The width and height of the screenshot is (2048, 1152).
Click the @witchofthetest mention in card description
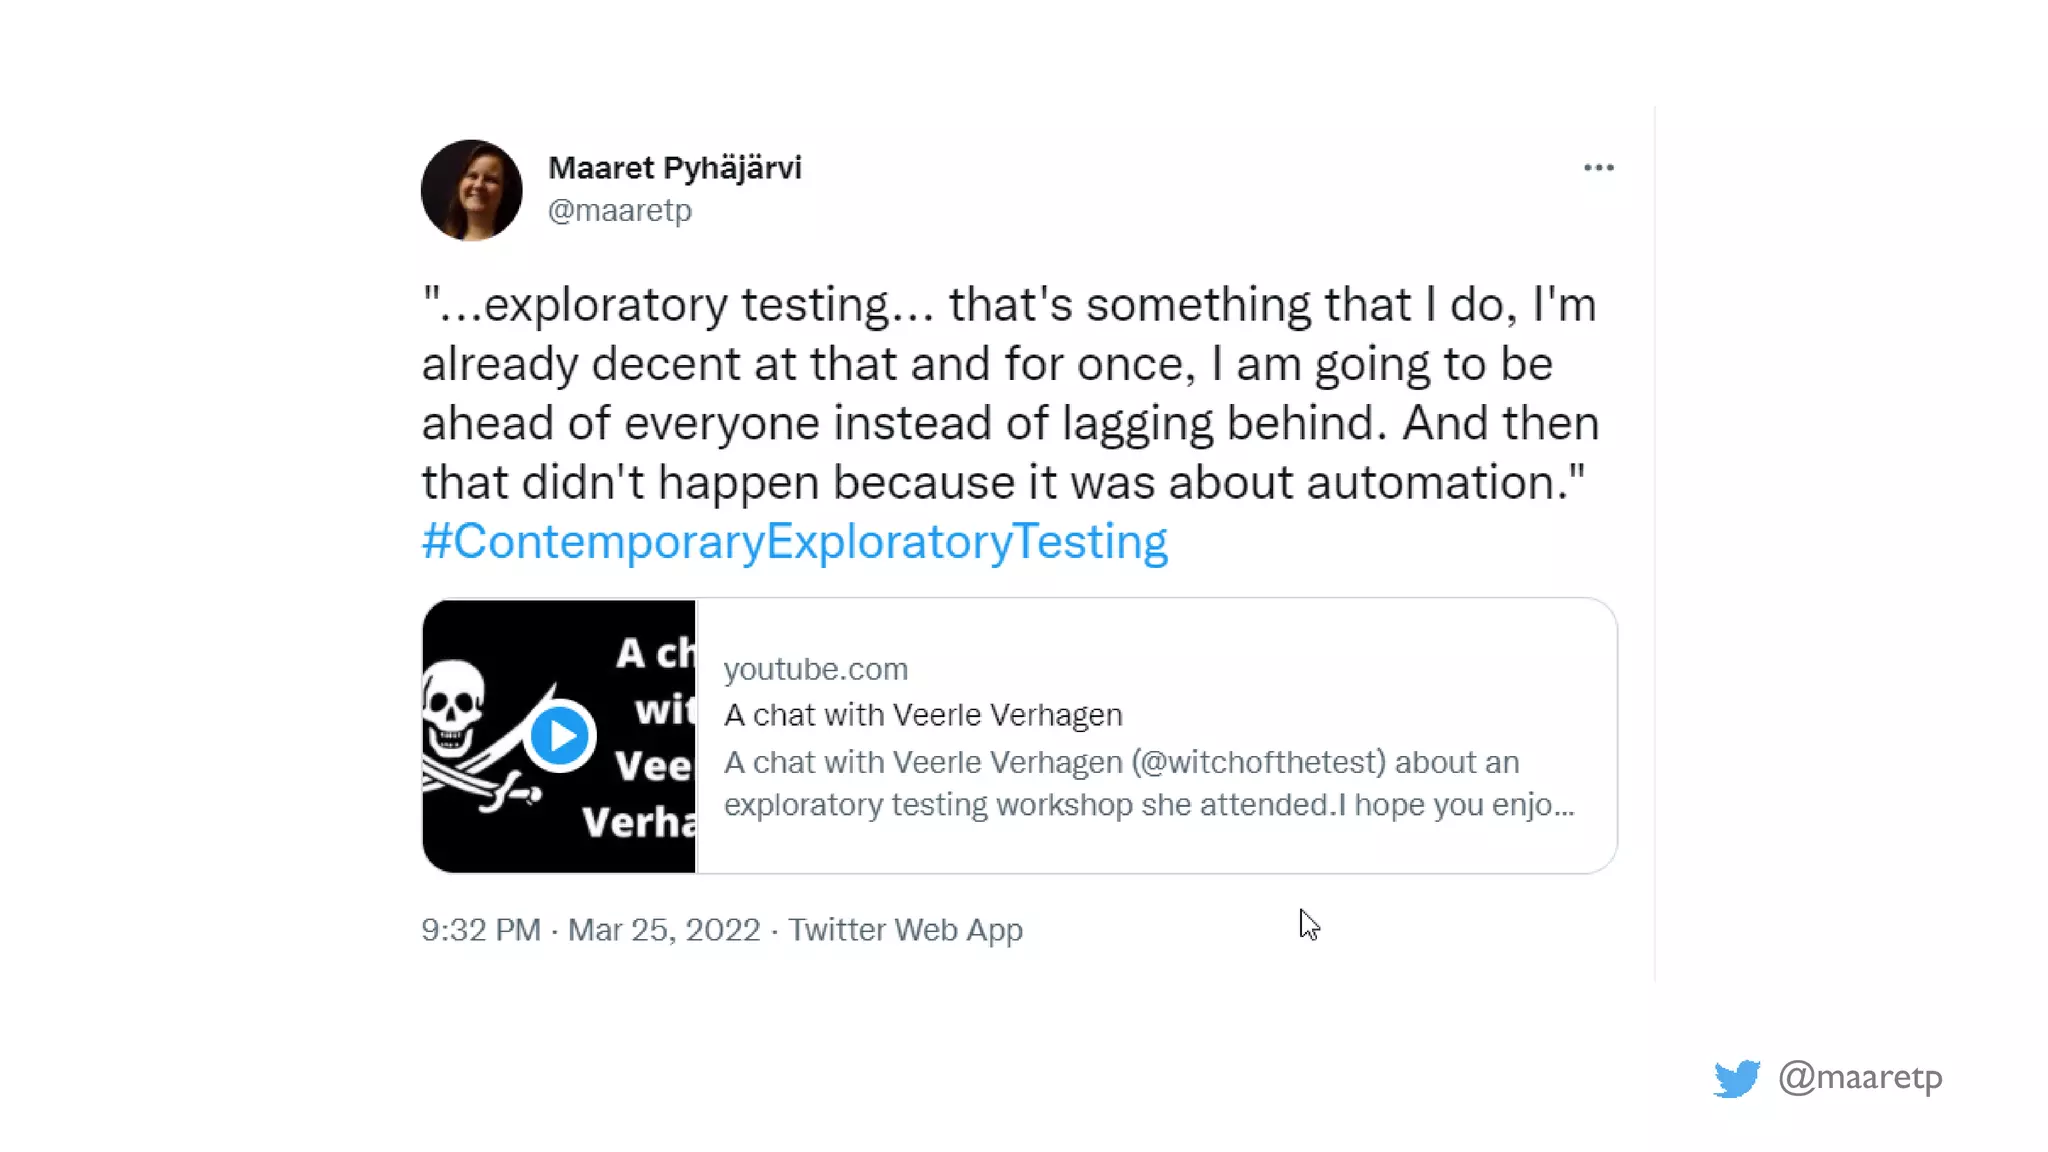click(1259, 762)
